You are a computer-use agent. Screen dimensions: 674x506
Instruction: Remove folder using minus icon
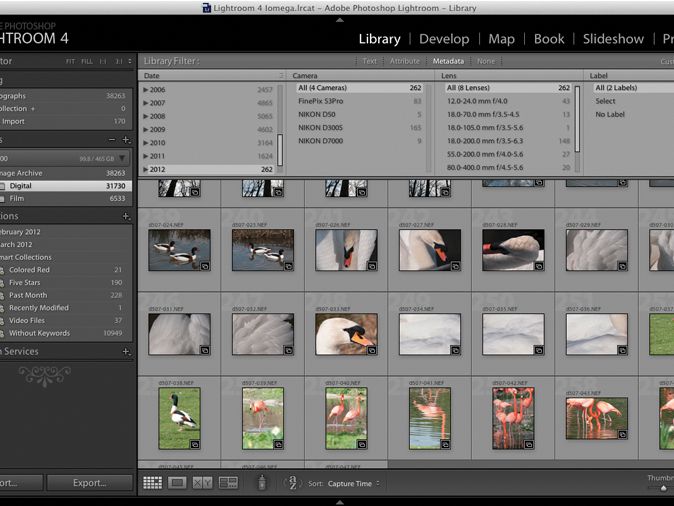(112, 140)
